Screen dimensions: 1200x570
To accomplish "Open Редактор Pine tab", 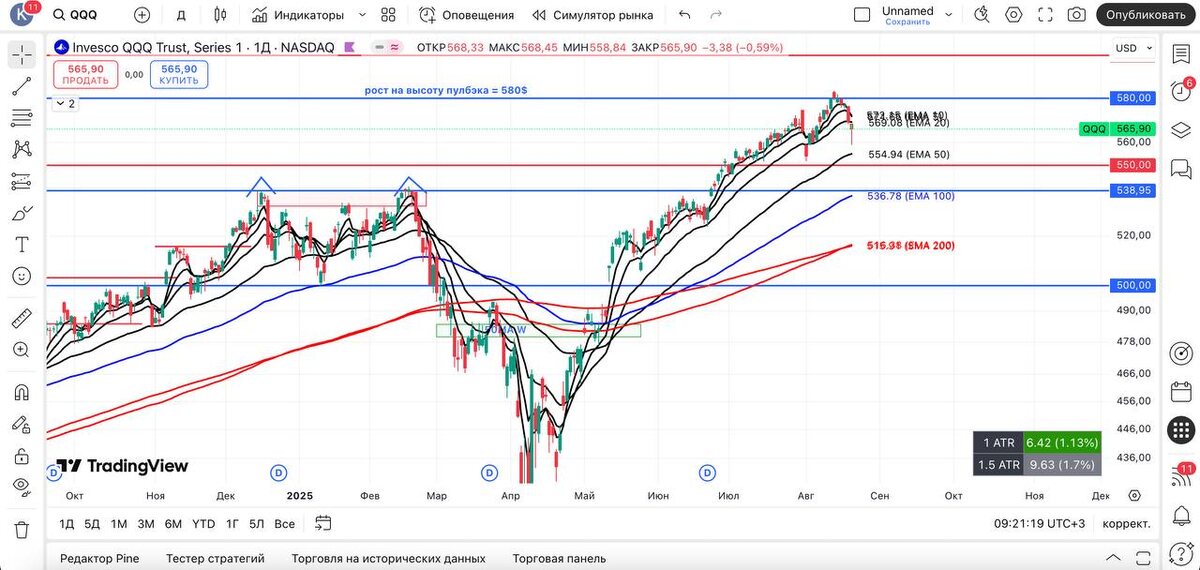I will (x=100, y=558).
